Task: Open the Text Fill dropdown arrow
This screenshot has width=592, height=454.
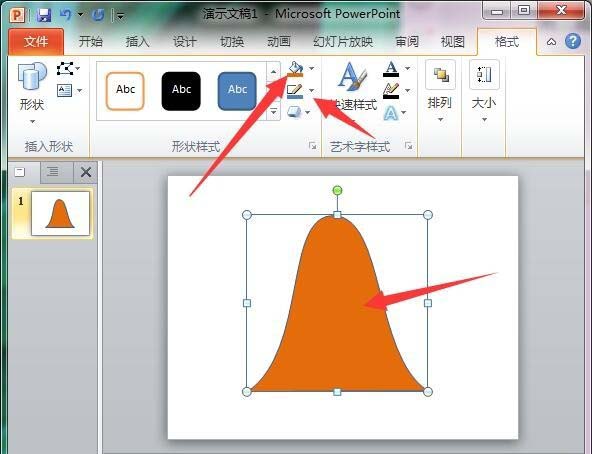Action: (x=407, y=69)
